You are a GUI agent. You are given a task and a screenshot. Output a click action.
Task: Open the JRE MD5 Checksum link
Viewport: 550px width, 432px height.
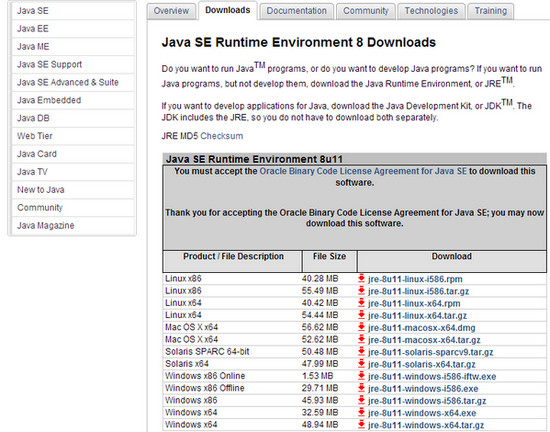(x=221, y=136)
